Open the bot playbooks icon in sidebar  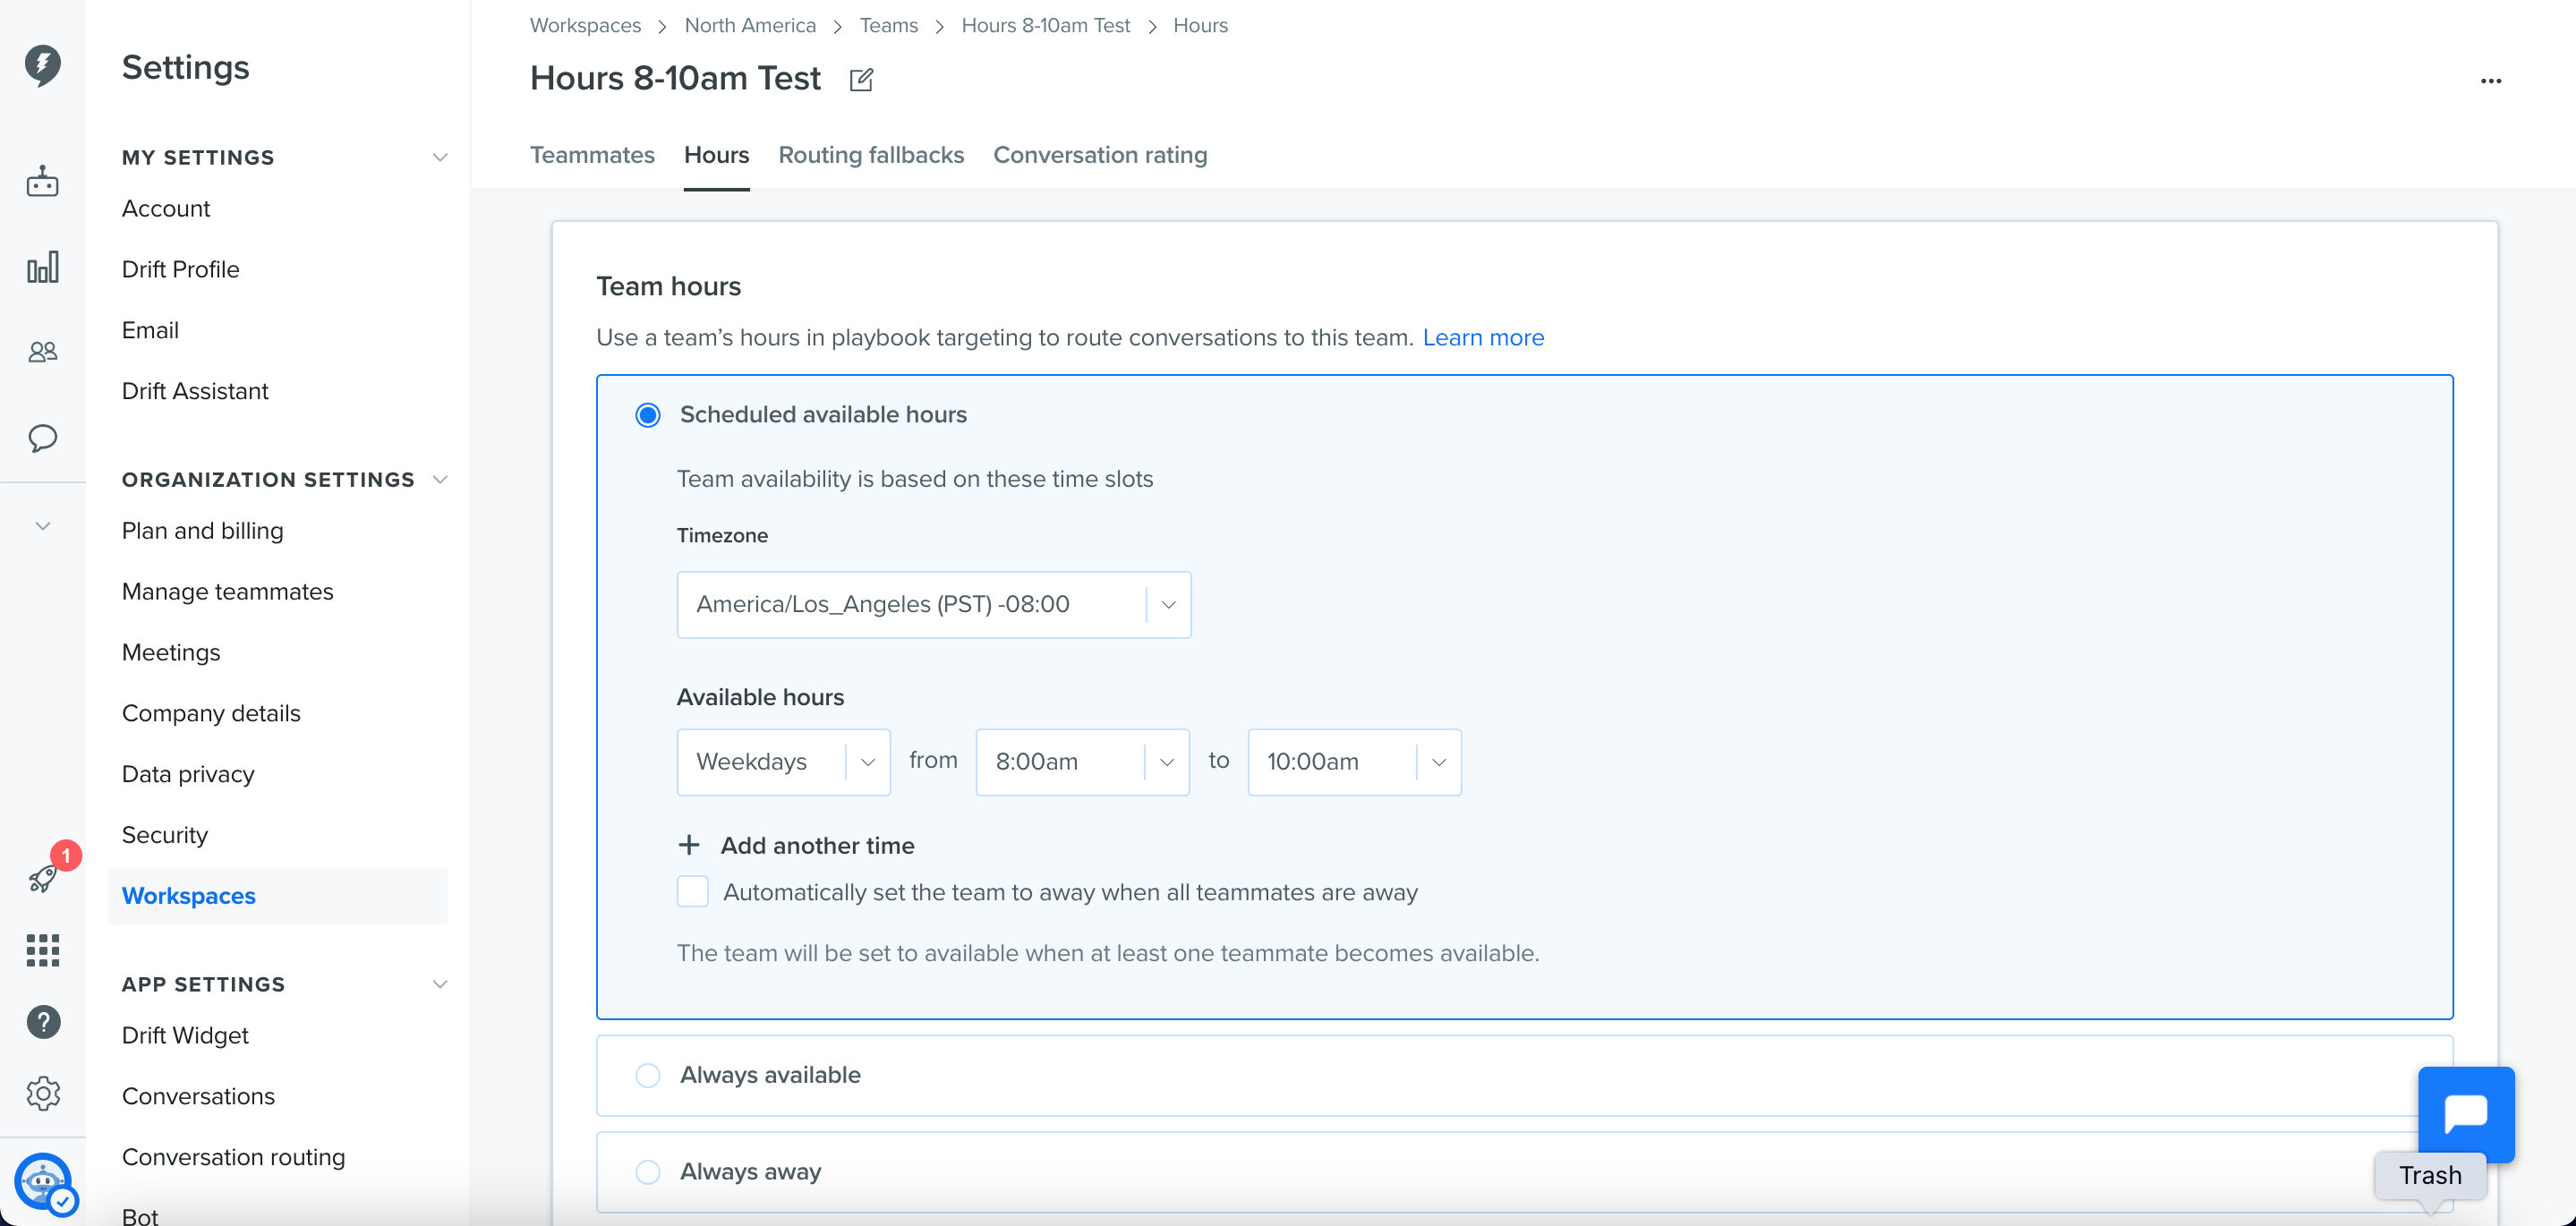[42, 182]
